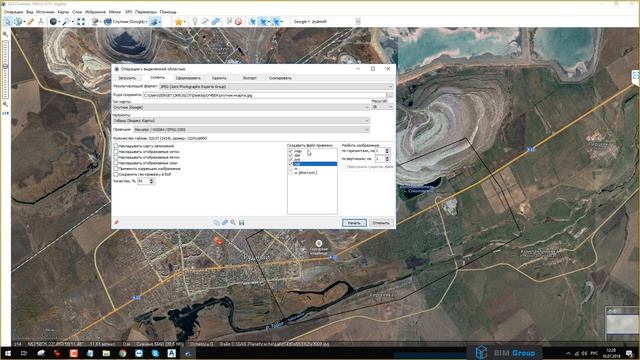Open AutoCAD from the taskbar
640x360 pixels.
pyautogui.click(x=171, y=353)
